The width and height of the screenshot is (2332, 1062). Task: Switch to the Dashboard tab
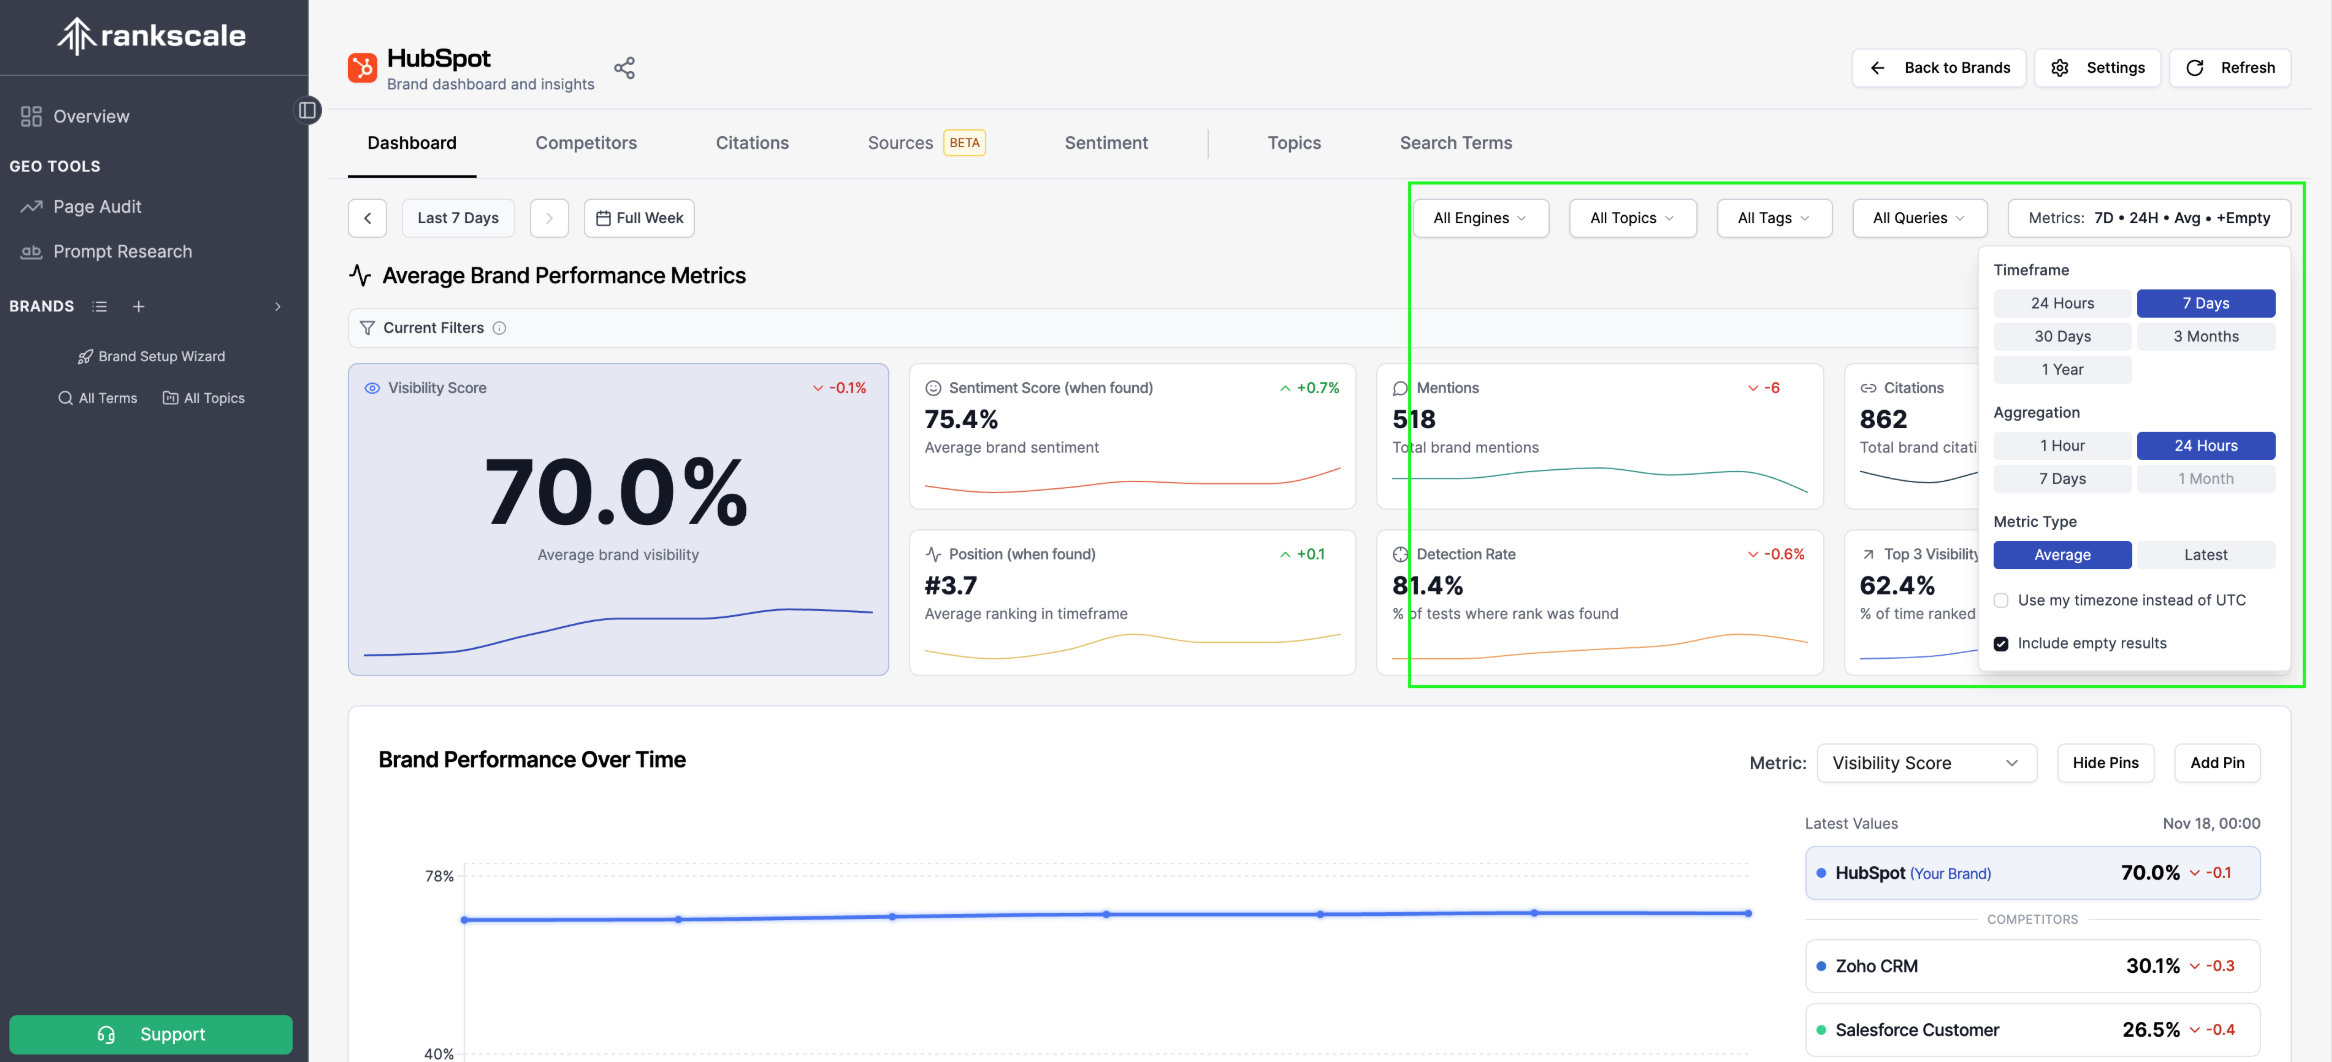coord(412,143)
